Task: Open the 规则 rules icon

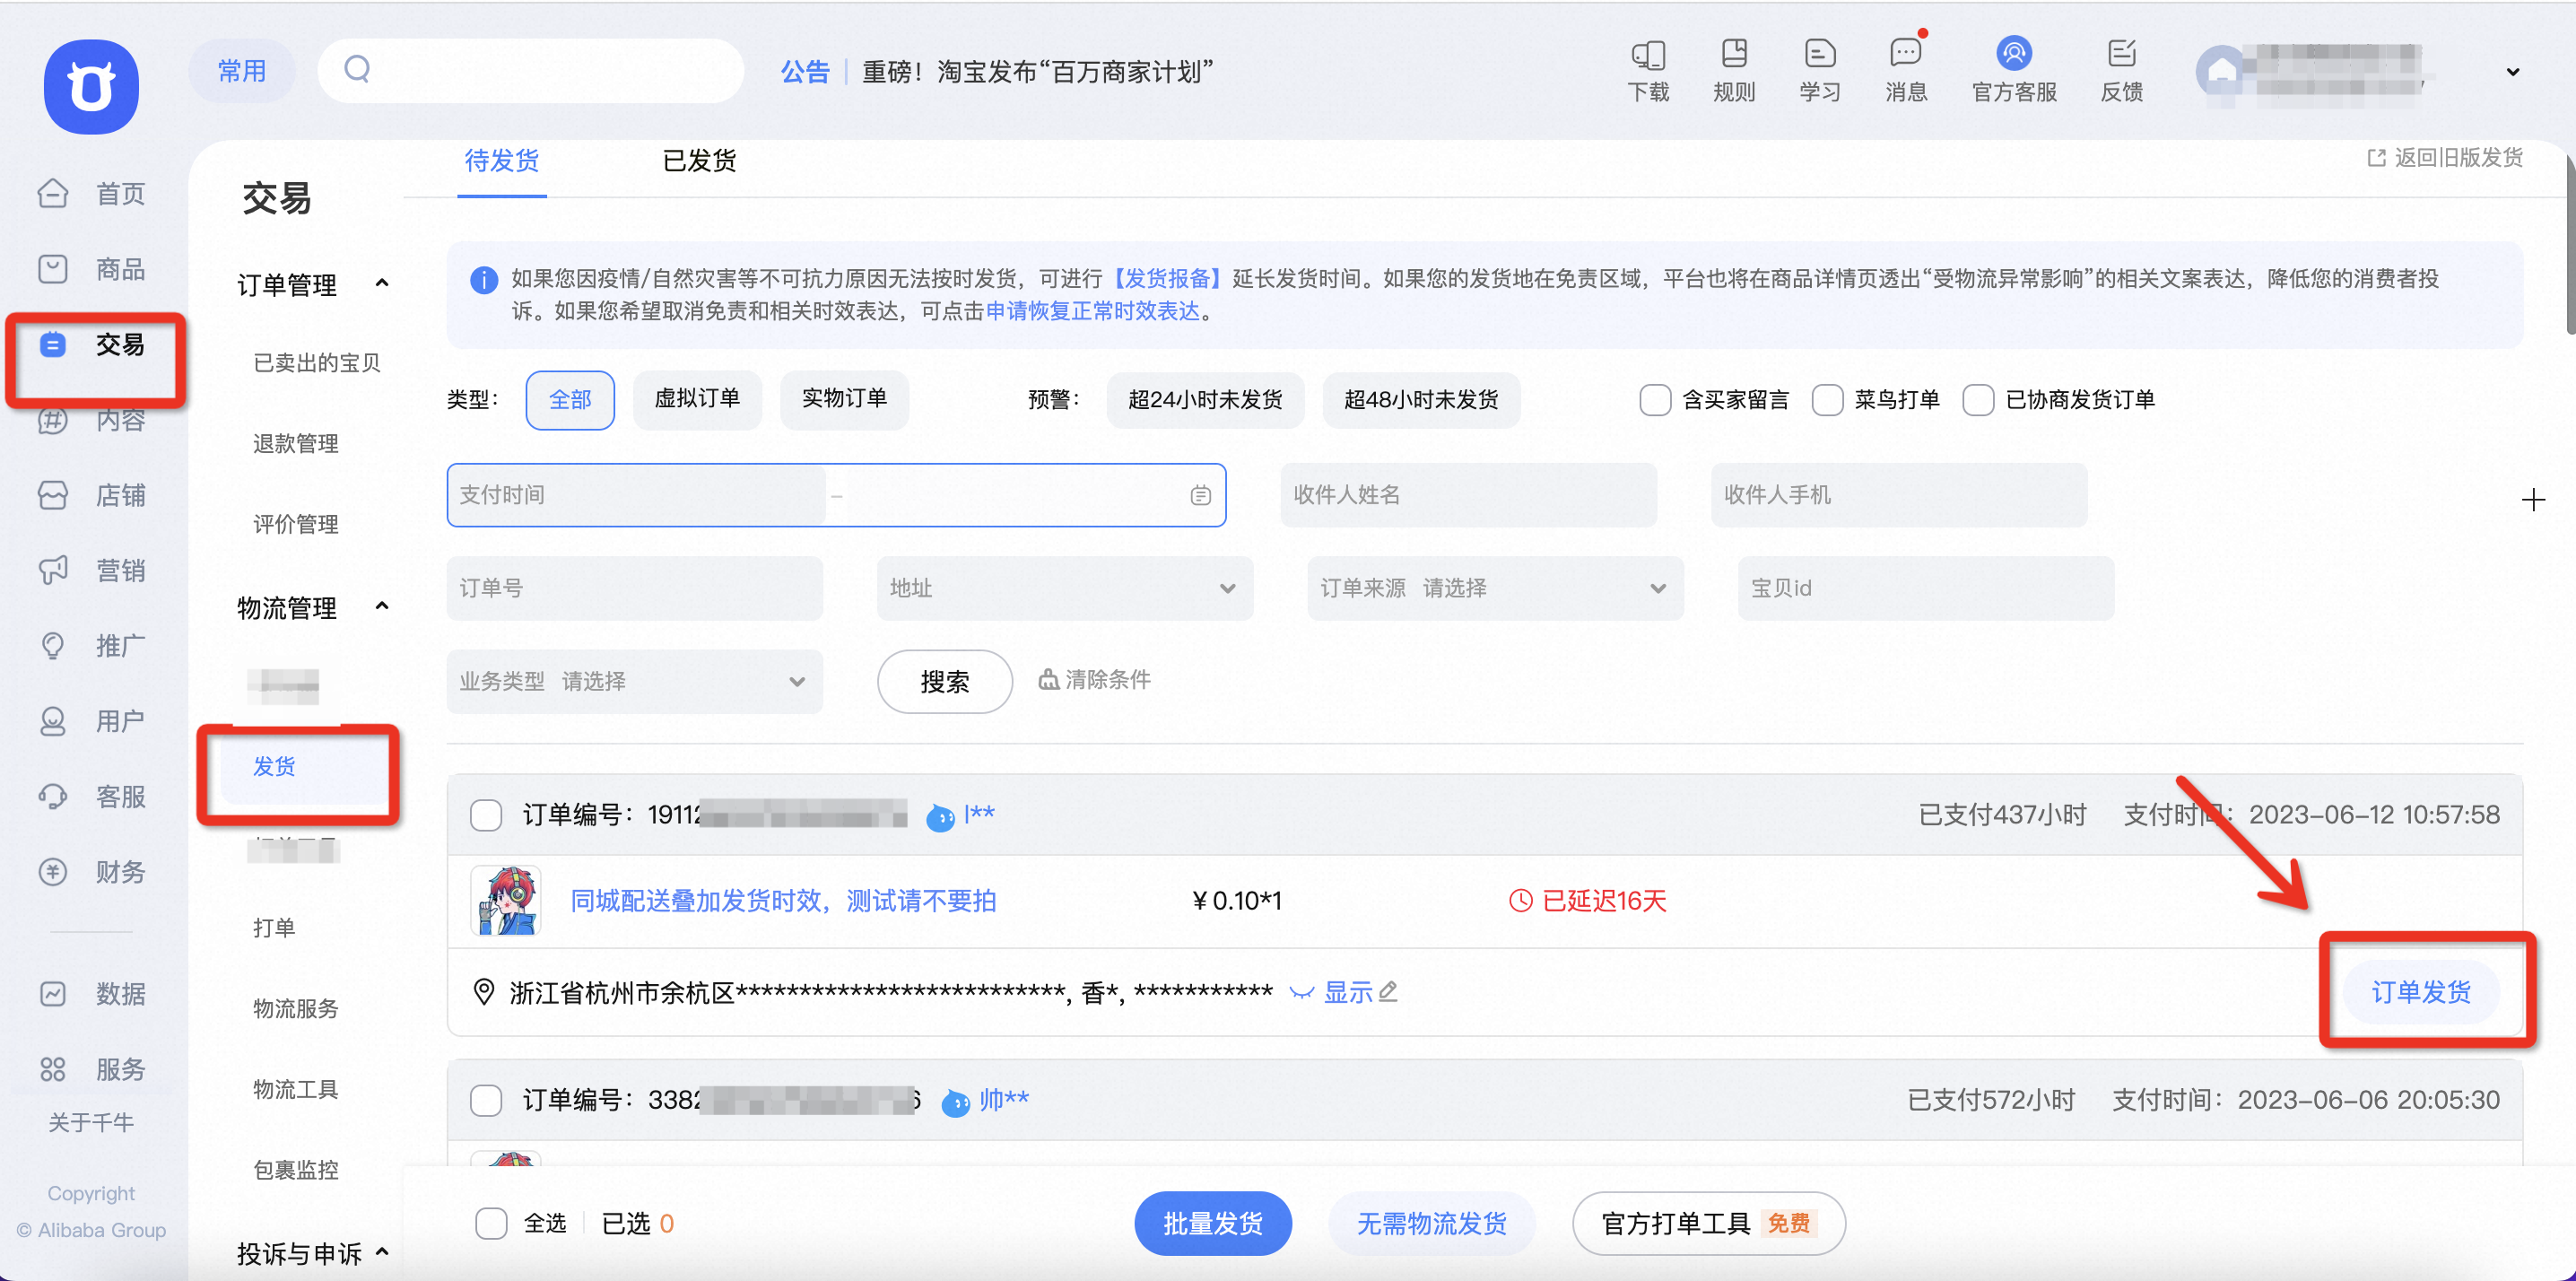Action: click(x=1734, y=71)
